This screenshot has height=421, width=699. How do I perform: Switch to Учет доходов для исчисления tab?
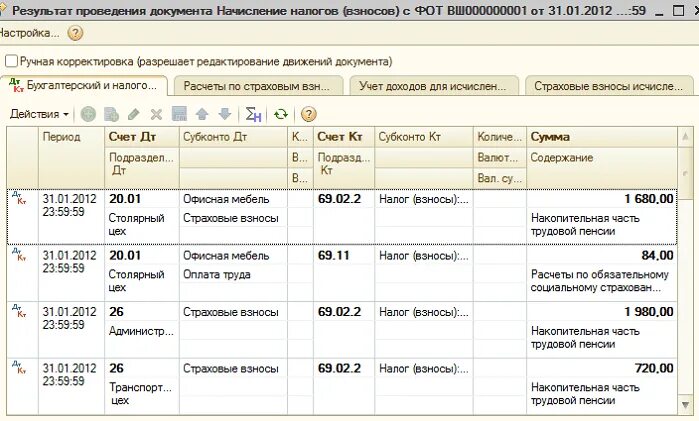[433, 86]
